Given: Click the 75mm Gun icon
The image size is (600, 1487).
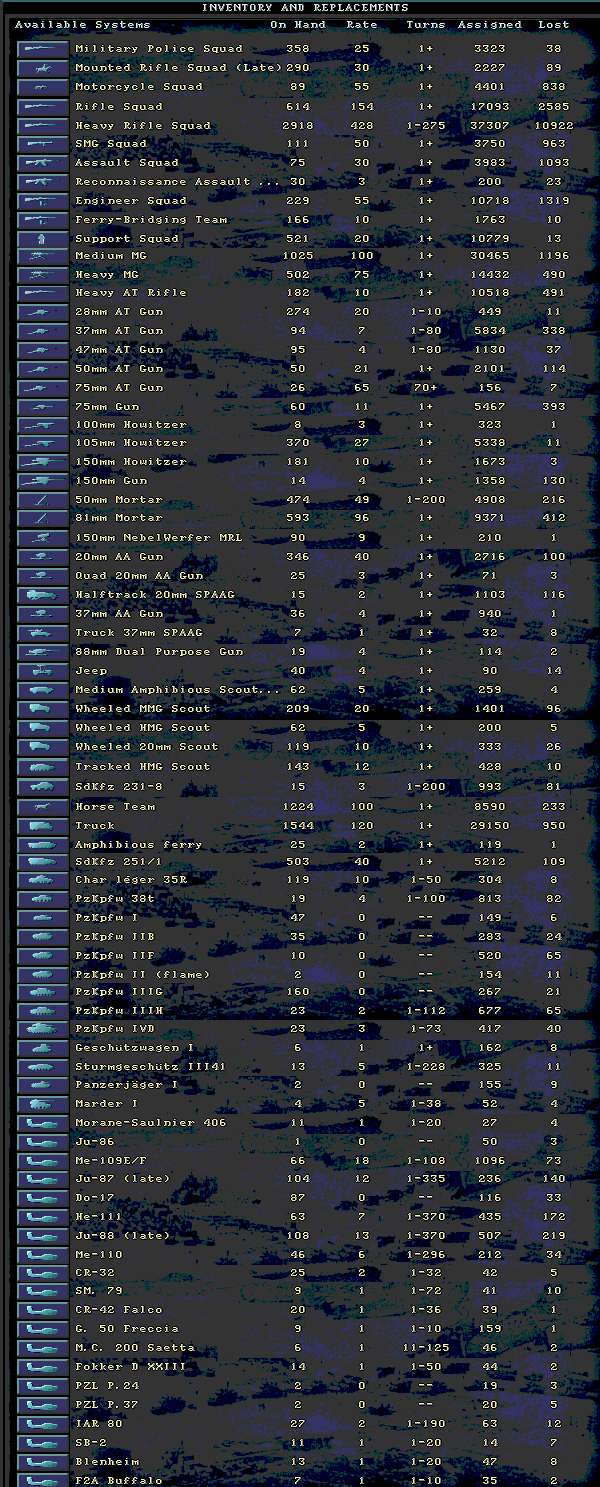Looking at the screenshot, I should (43, 406).
